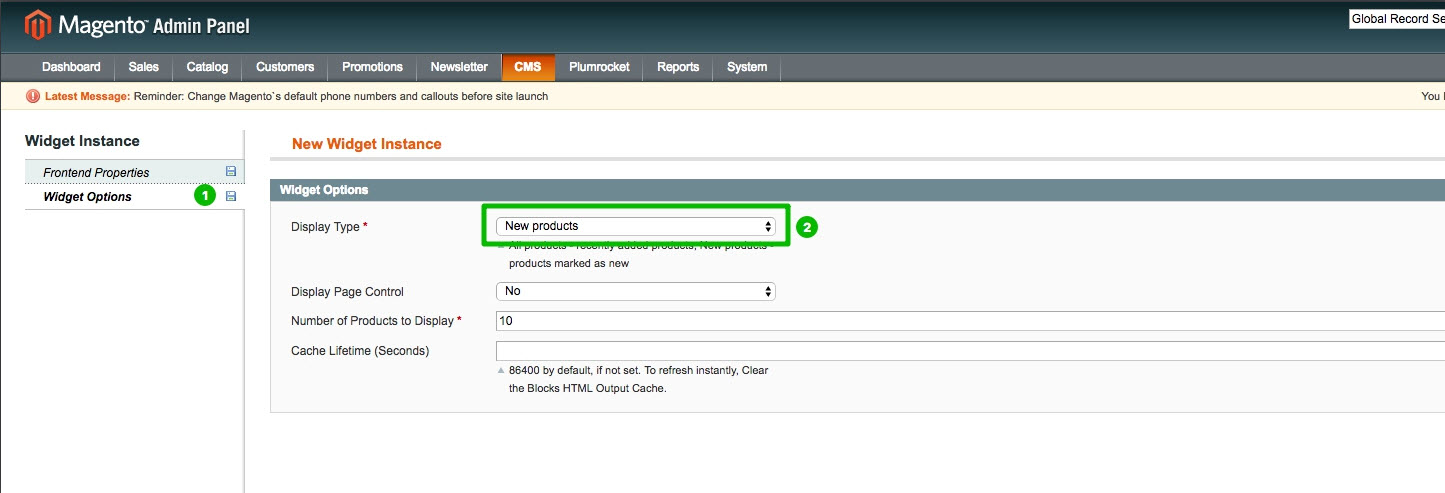The image size is (1445, 493).
Task: Select the CMS menu item
Action: point(527,67)
